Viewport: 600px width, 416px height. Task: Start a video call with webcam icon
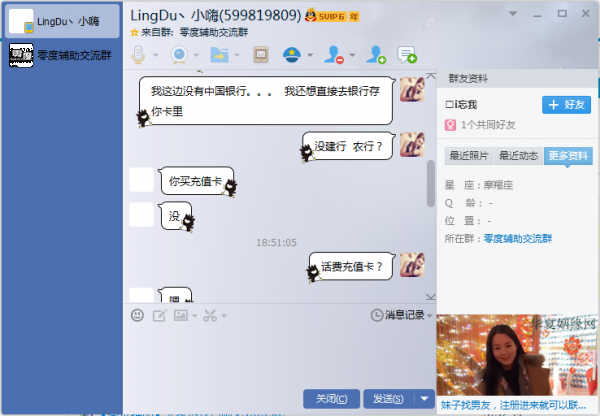pos(179,54)
